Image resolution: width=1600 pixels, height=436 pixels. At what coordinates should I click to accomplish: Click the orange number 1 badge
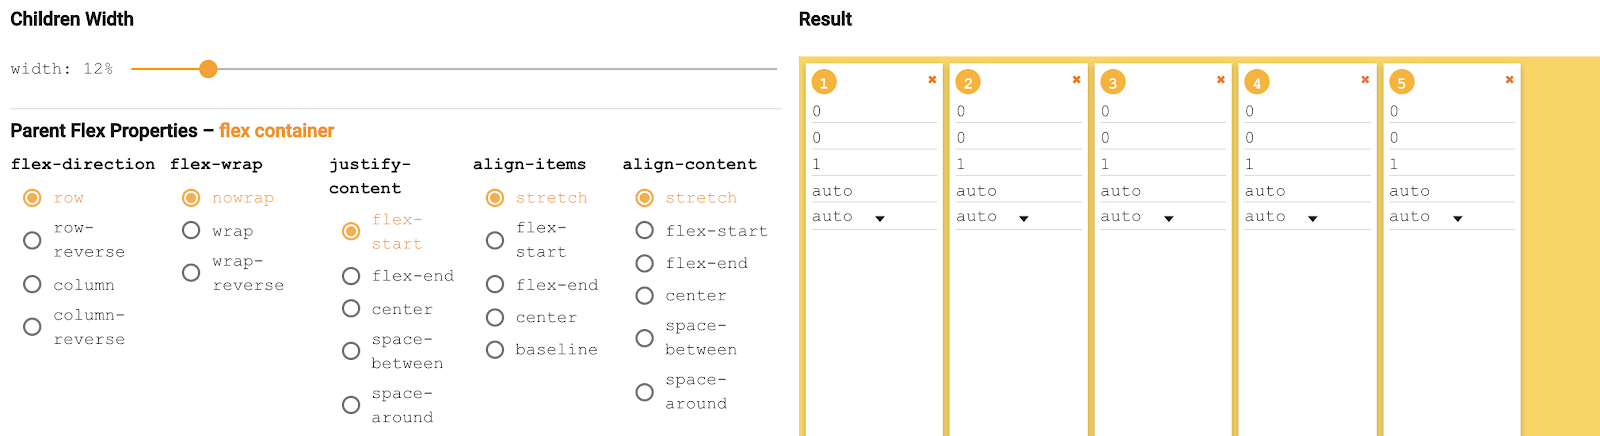[824, 82]
